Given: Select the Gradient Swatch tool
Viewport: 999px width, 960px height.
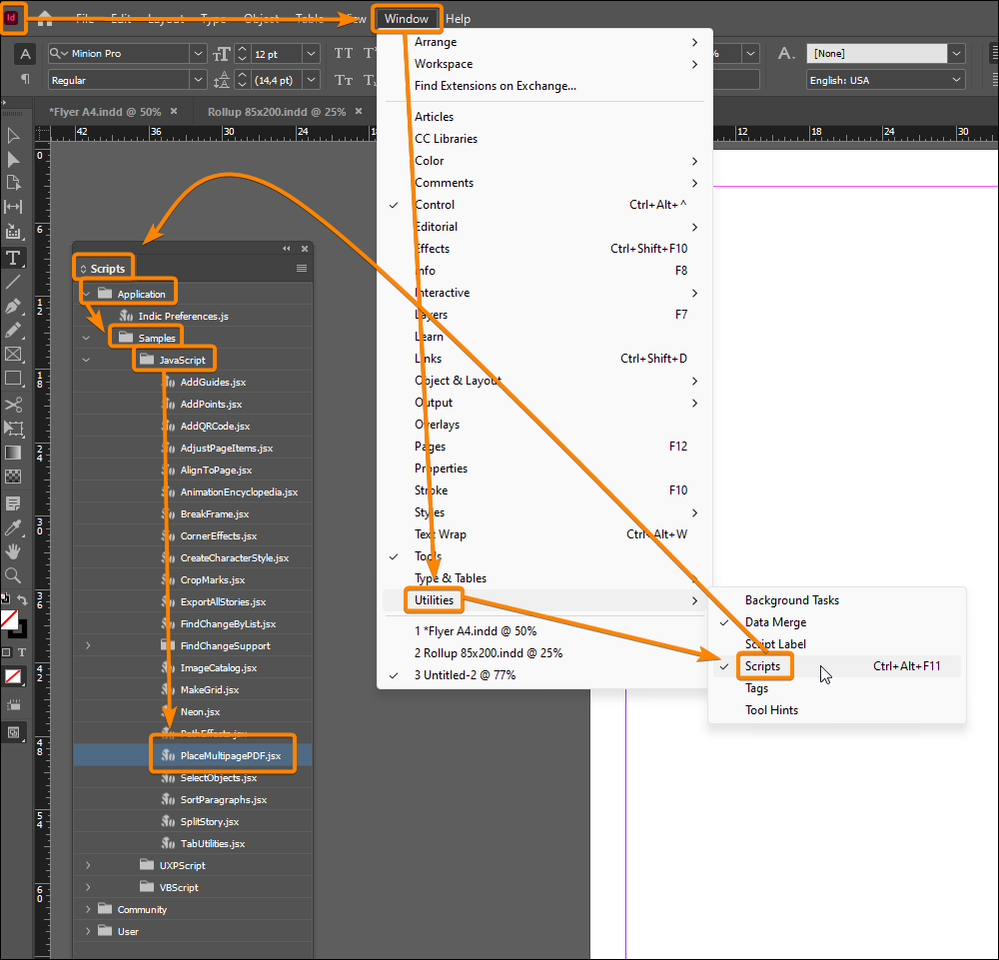Looking at the screenshot, I should [x=13, y=453].
